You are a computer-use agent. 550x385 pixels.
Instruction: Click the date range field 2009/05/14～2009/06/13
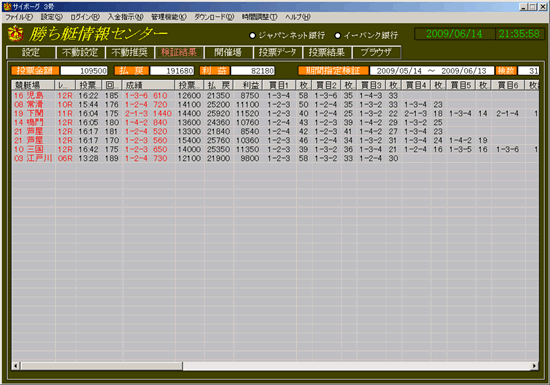432,71
